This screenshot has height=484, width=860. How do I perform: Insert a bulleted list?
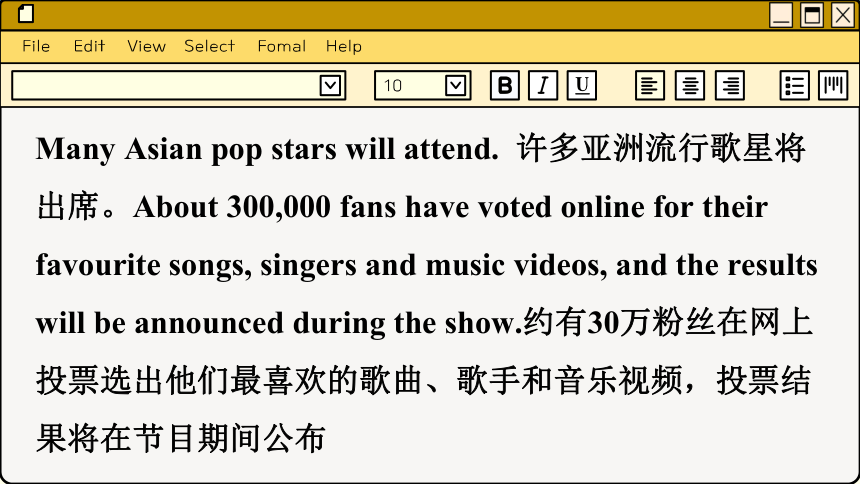tap(795, 86)
